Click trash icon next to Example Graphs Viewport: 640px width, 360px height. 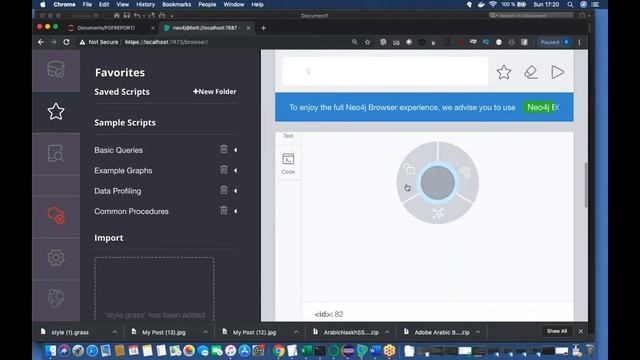(224, 169)
